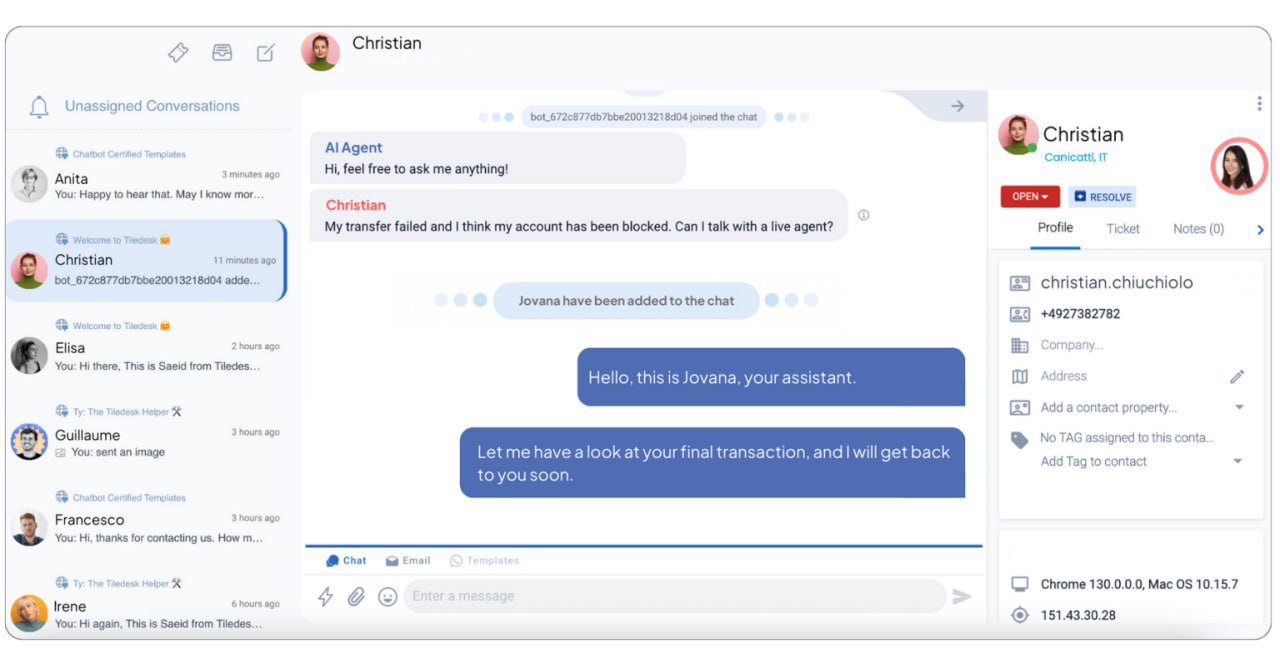Click Christian's avatar in the contact panel

[x=1018, y=135]
